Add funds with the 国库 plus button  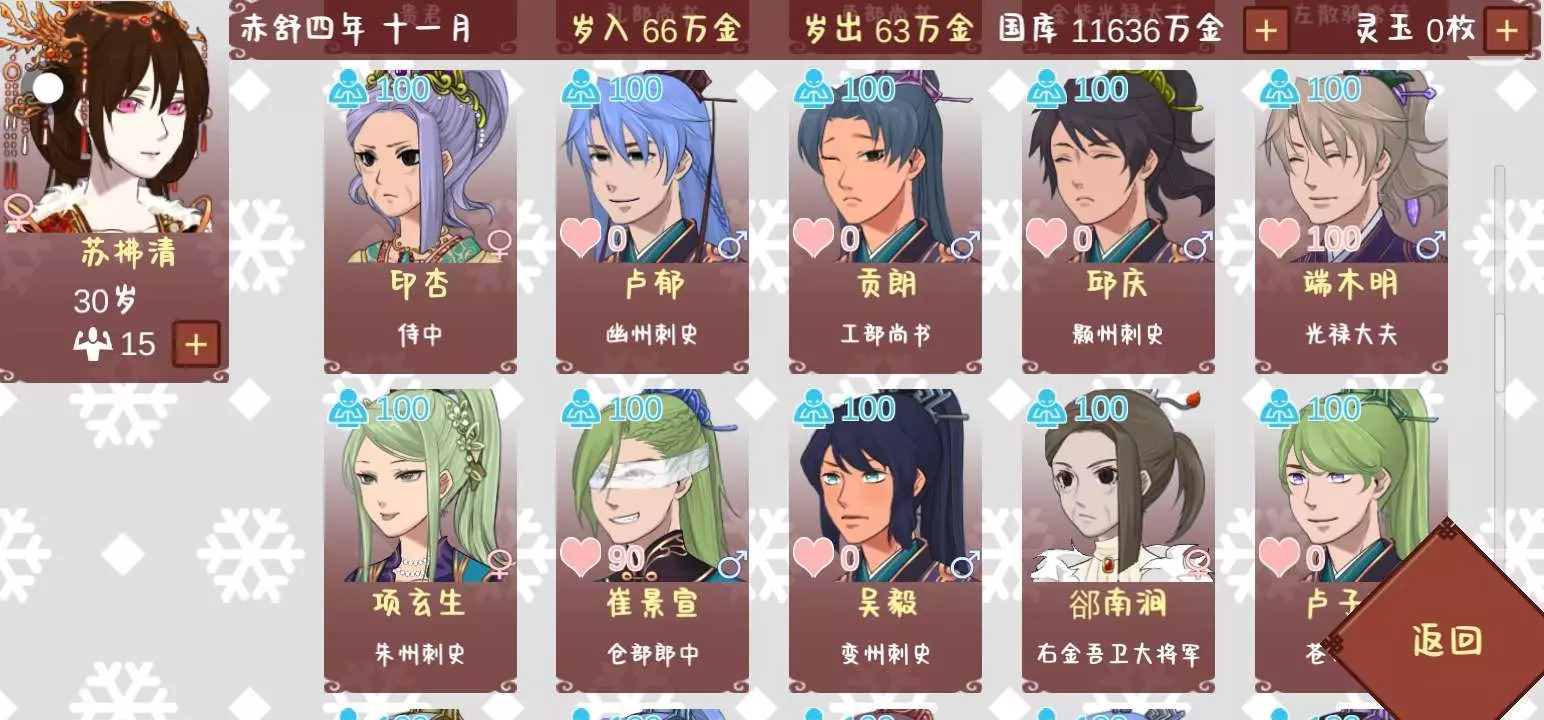click(x=1266, y=30)
